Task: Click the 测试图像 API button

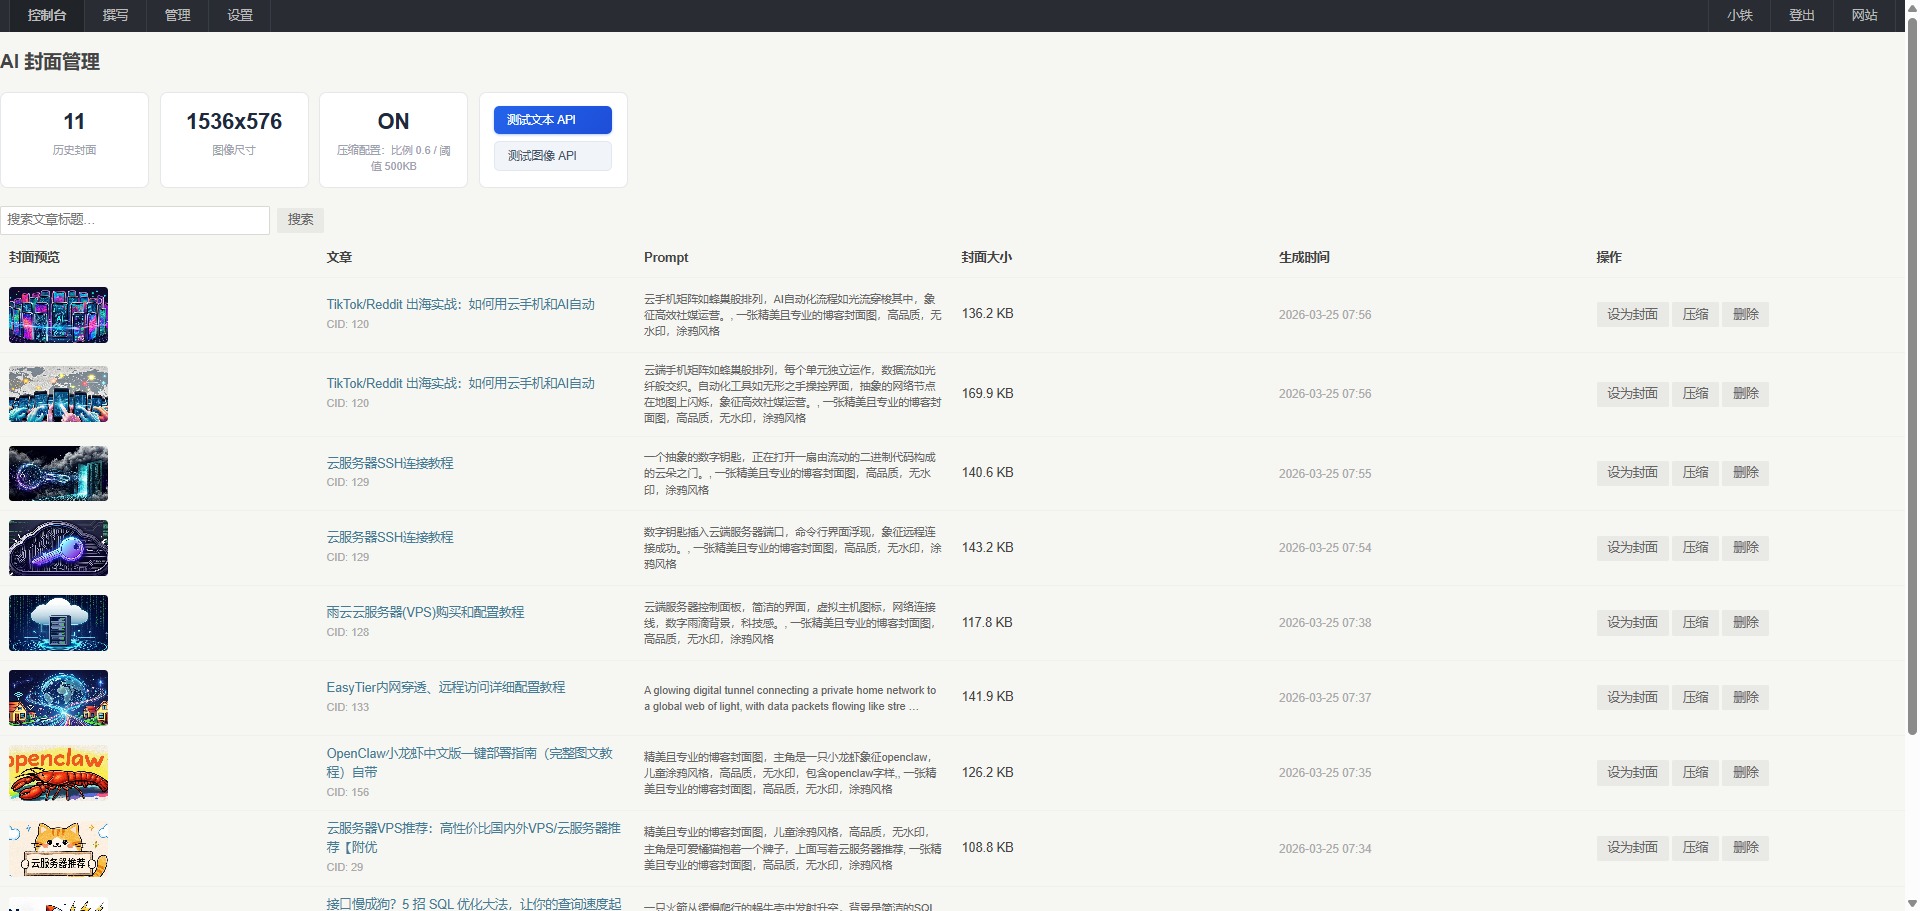Action: [552, 156]
